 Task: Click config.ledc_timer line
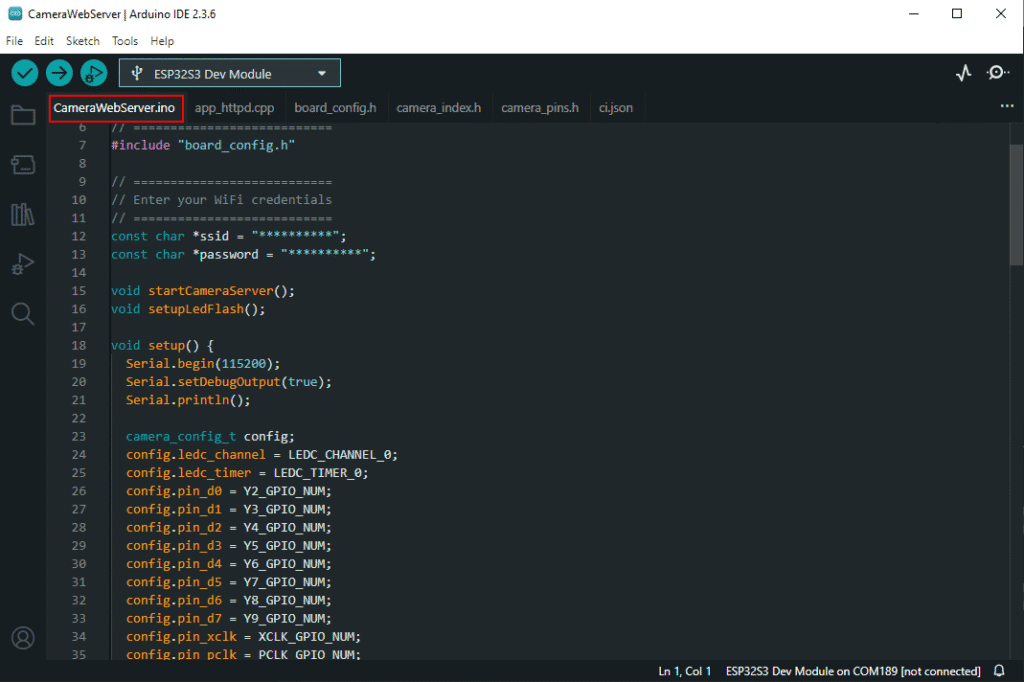pos(247,472)
